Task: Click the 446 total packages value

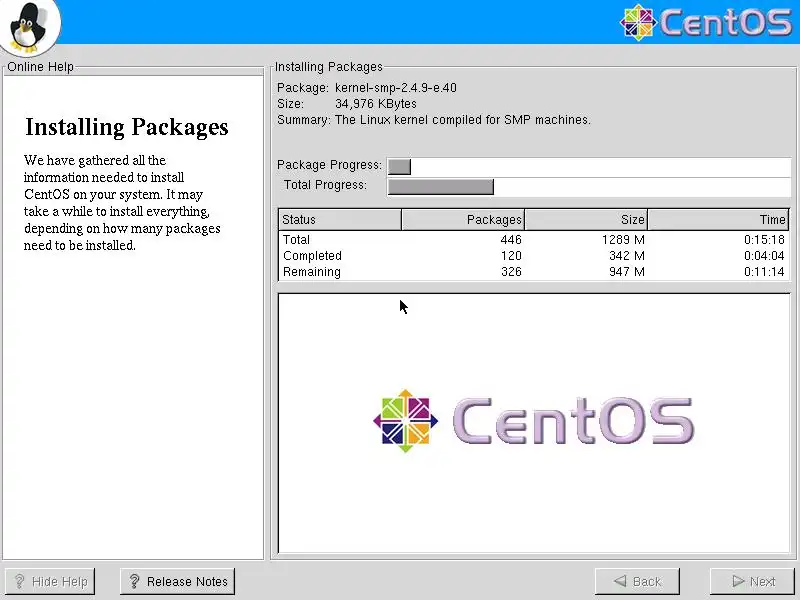Action: coord(511,240)
